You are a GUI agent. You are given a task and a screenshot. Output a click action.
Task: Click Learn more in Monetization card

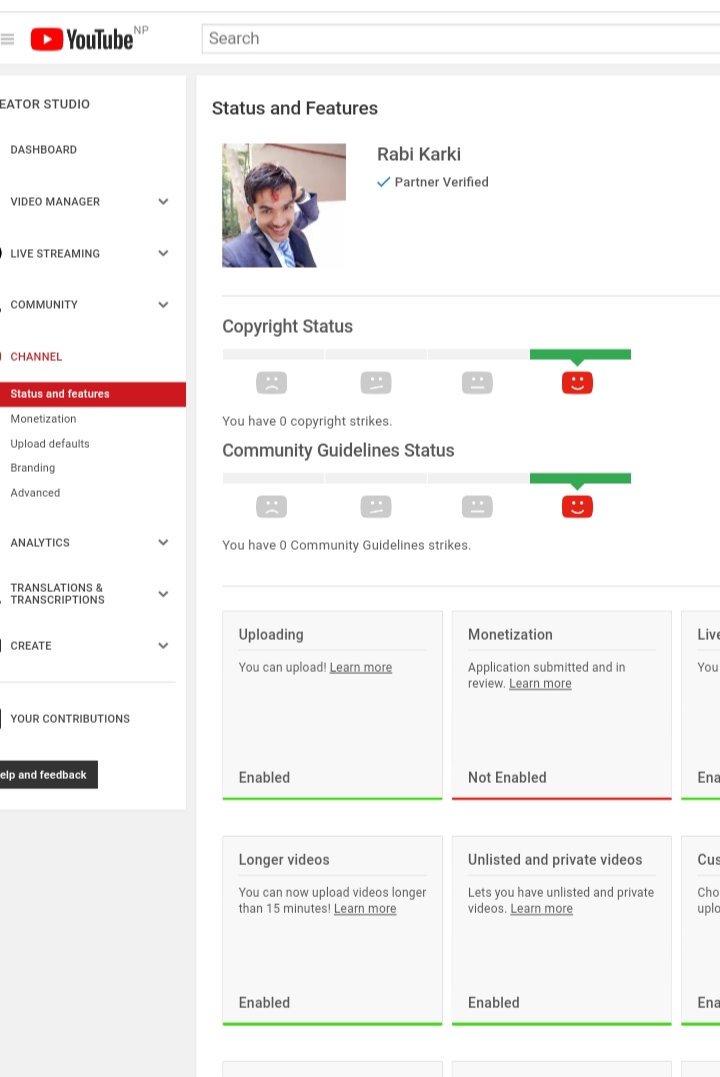tap(540, 684)
